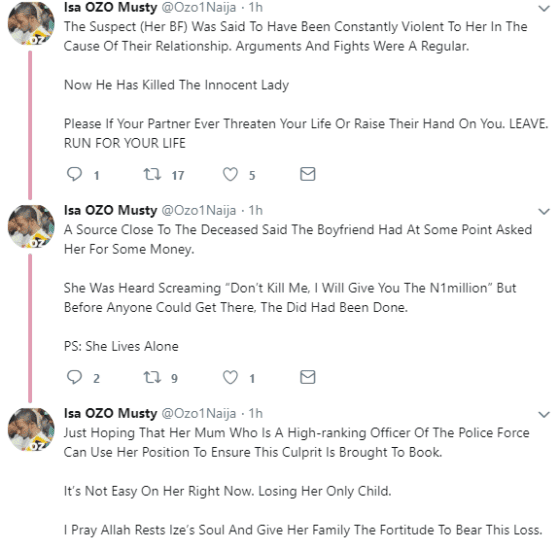The width and height of the screenshot is (558, 549).
Task: Click profile avatar on second tweet
Action: (x=31, y=226)
